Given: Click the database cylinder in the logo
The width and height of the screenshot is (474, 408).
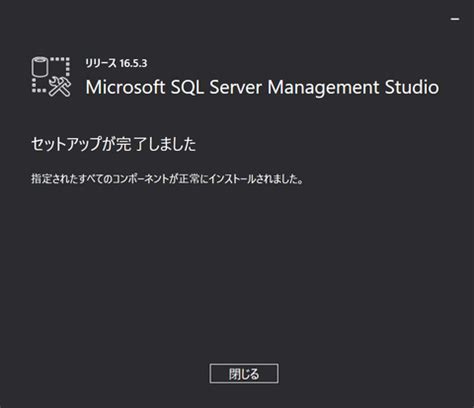Looking at the screenshot, I should (40, 67).
